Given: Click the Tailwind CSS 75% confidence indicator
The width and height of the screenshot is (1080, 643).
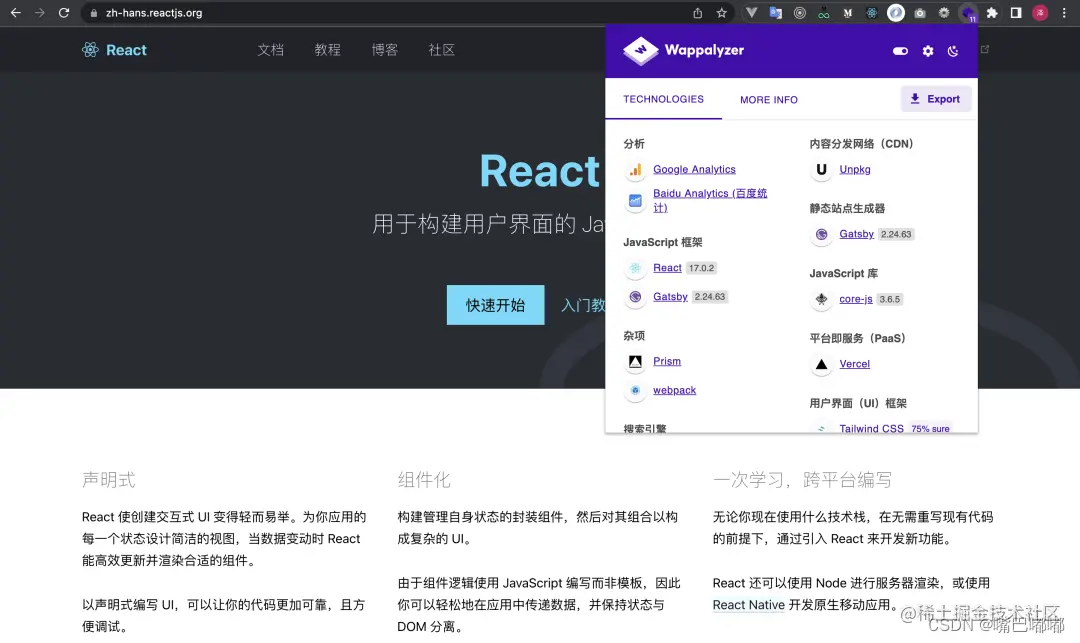Looking at the screenshot, I should pyautogui.click(x=930, y=428).
